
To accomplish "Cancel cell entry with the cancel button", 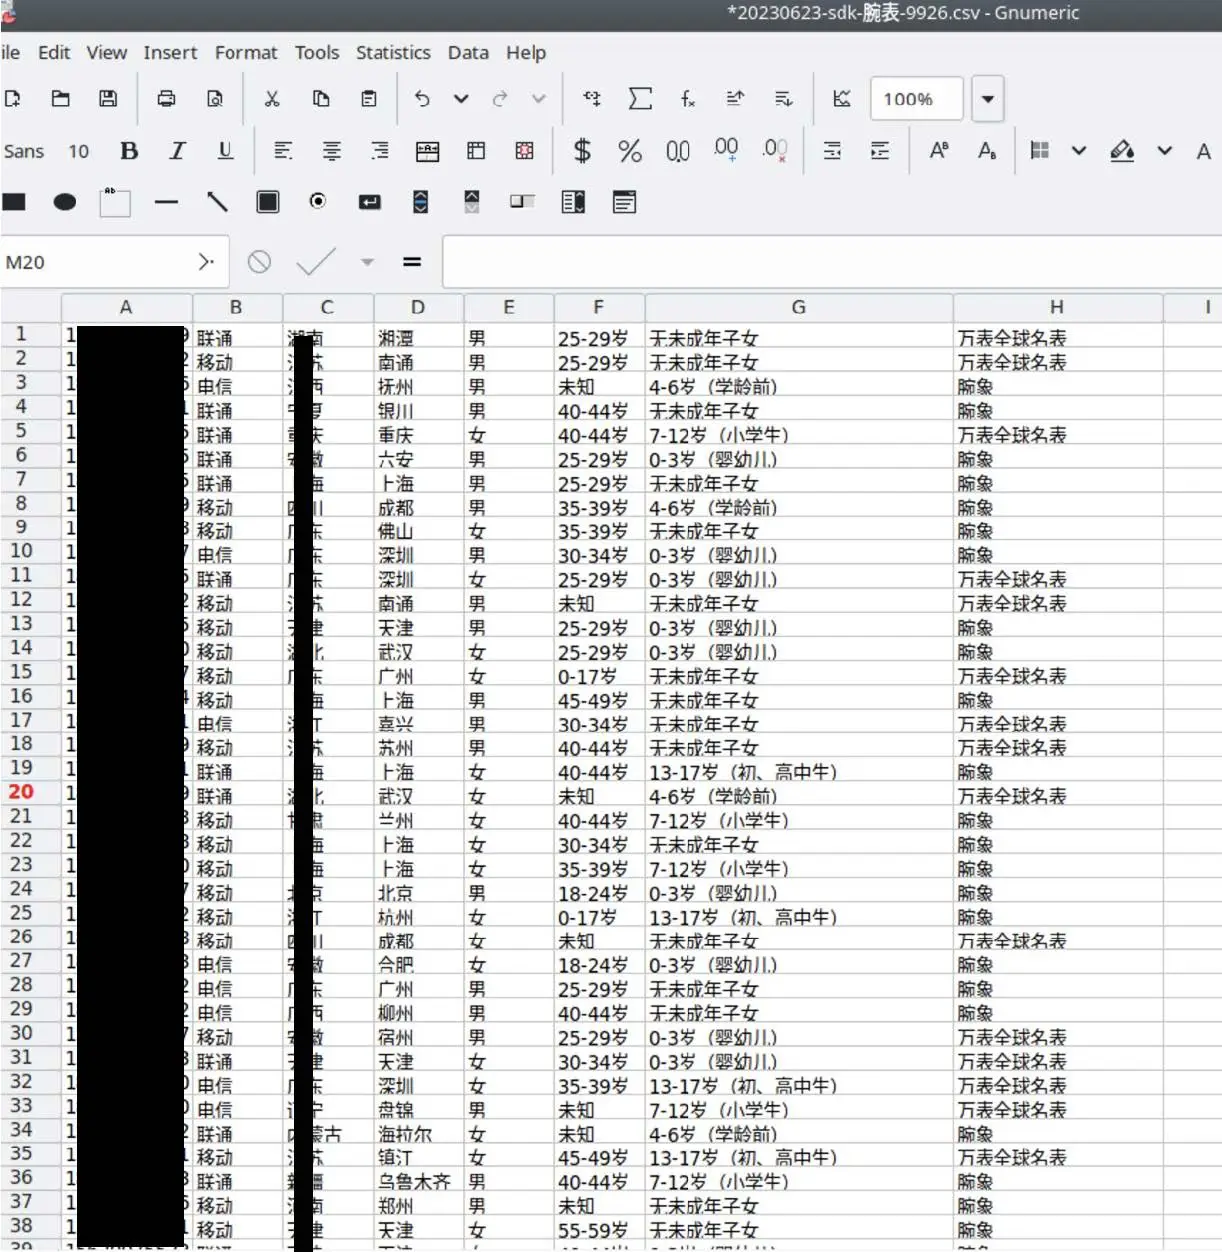I will tap(259, 261).
